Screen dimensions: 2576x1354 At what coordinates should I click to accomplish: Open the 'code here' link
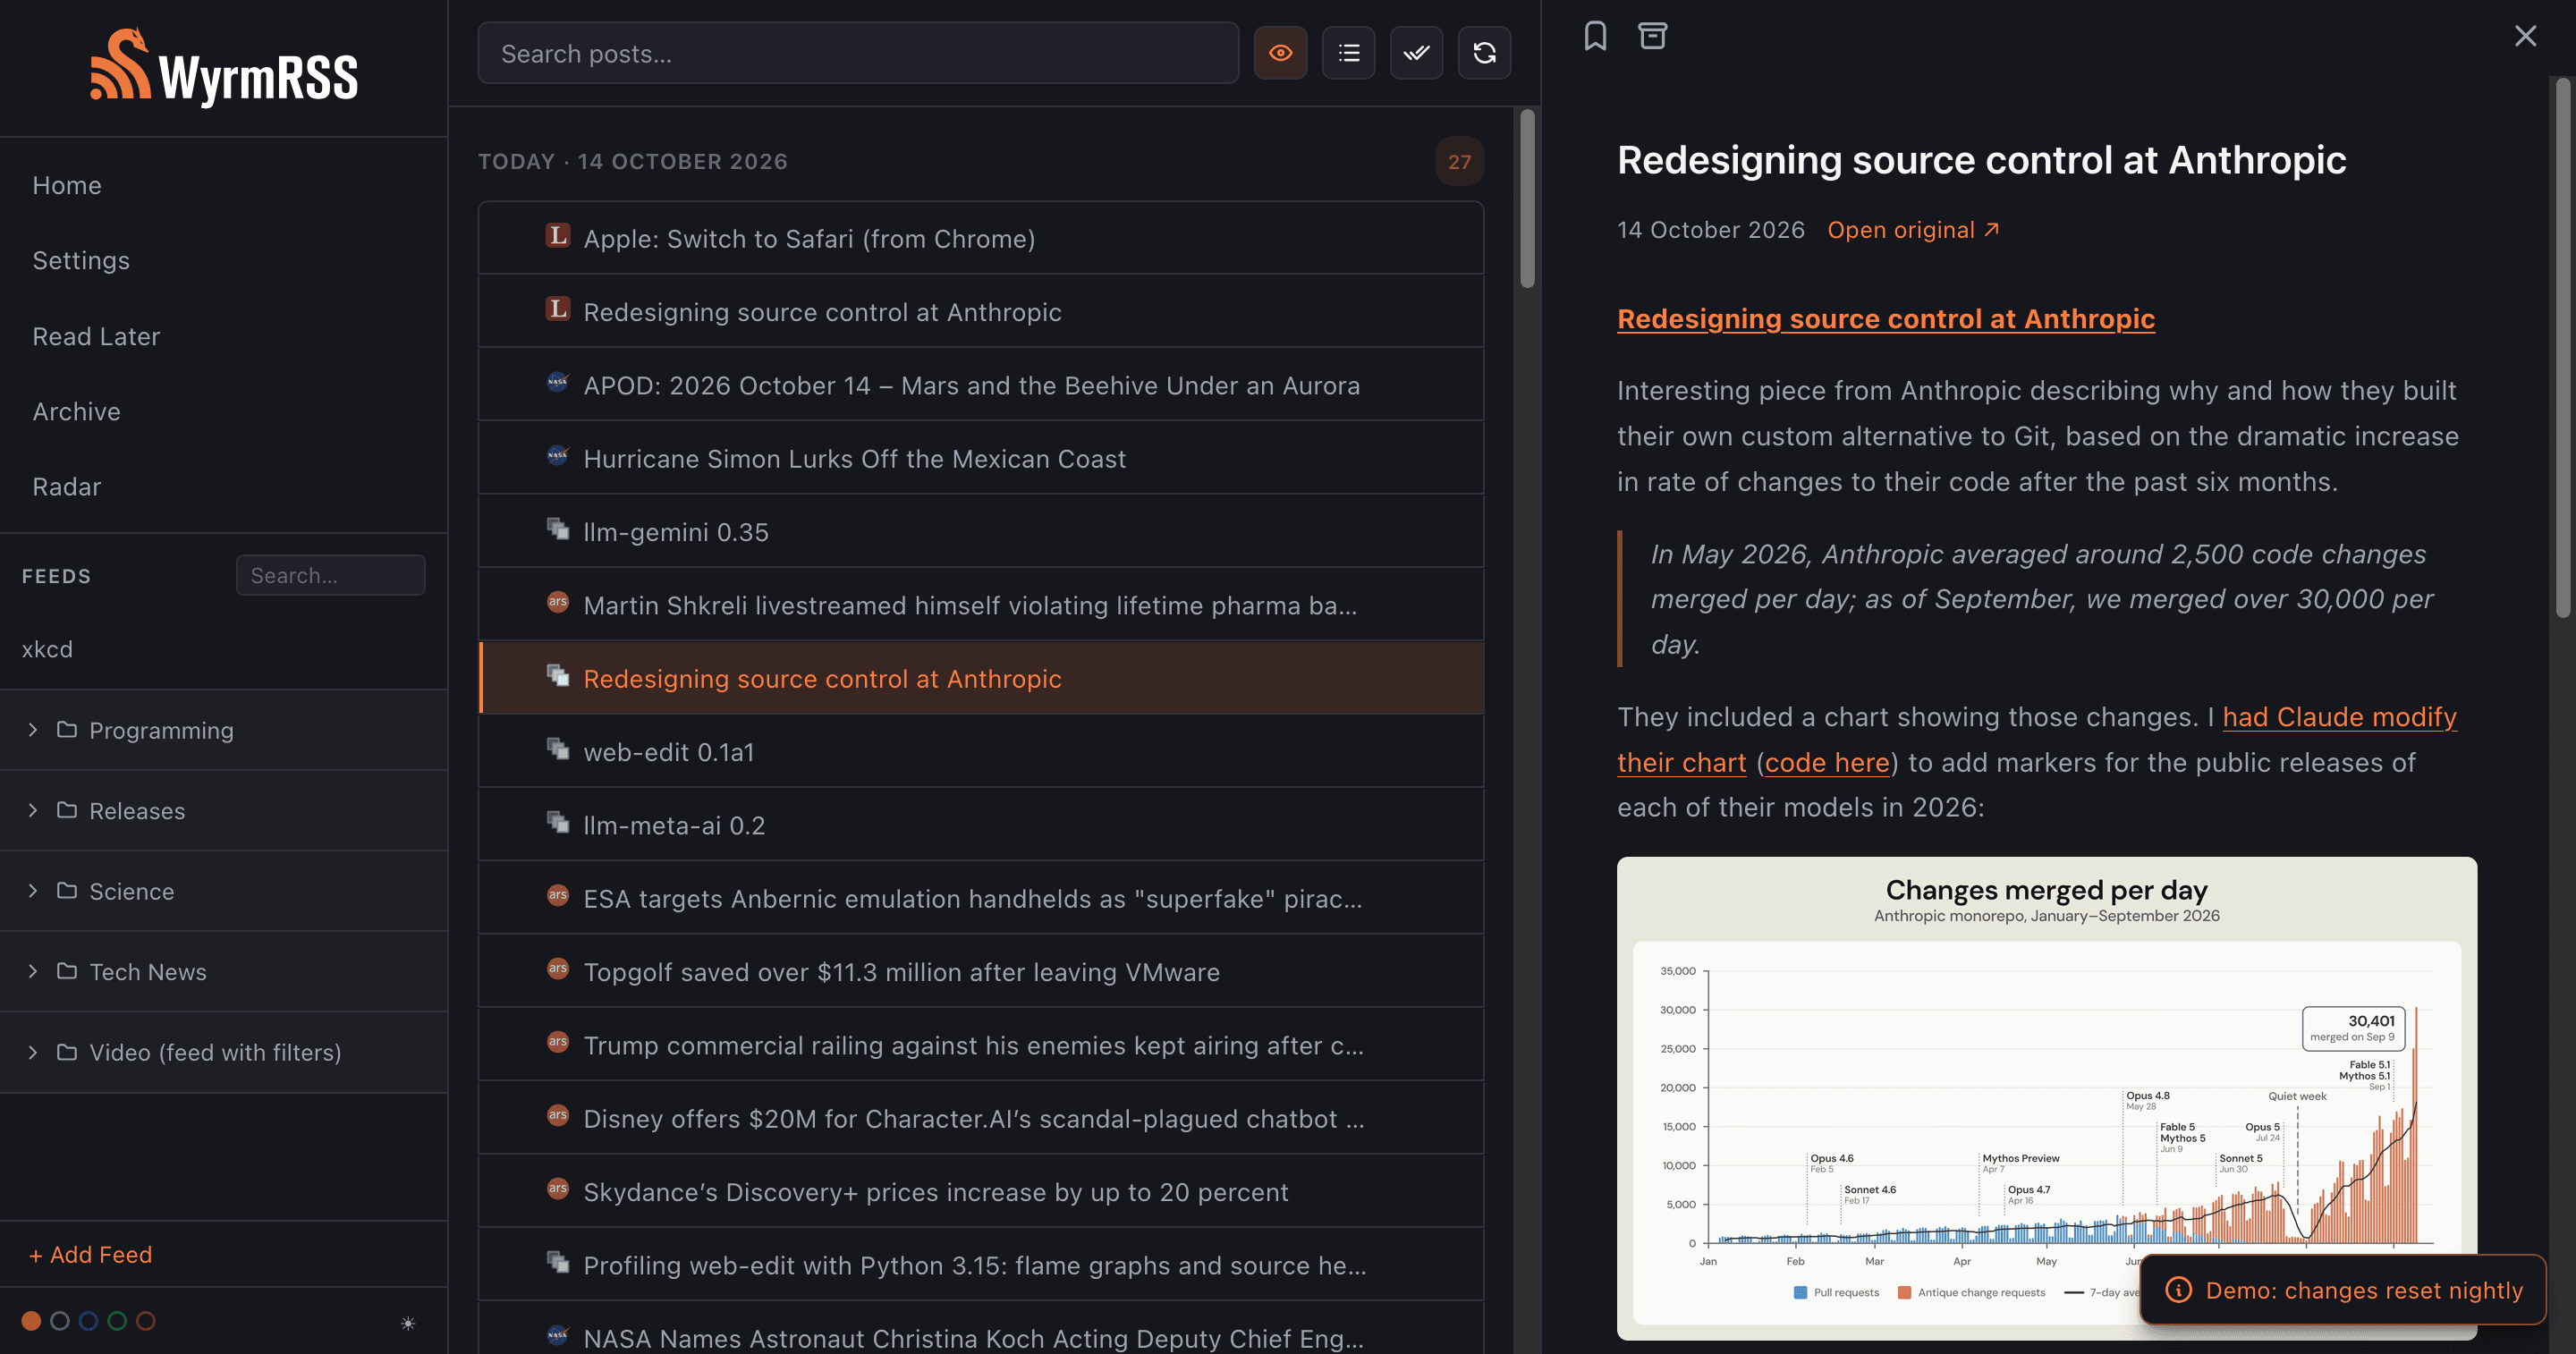click(x=1827, y=762)
